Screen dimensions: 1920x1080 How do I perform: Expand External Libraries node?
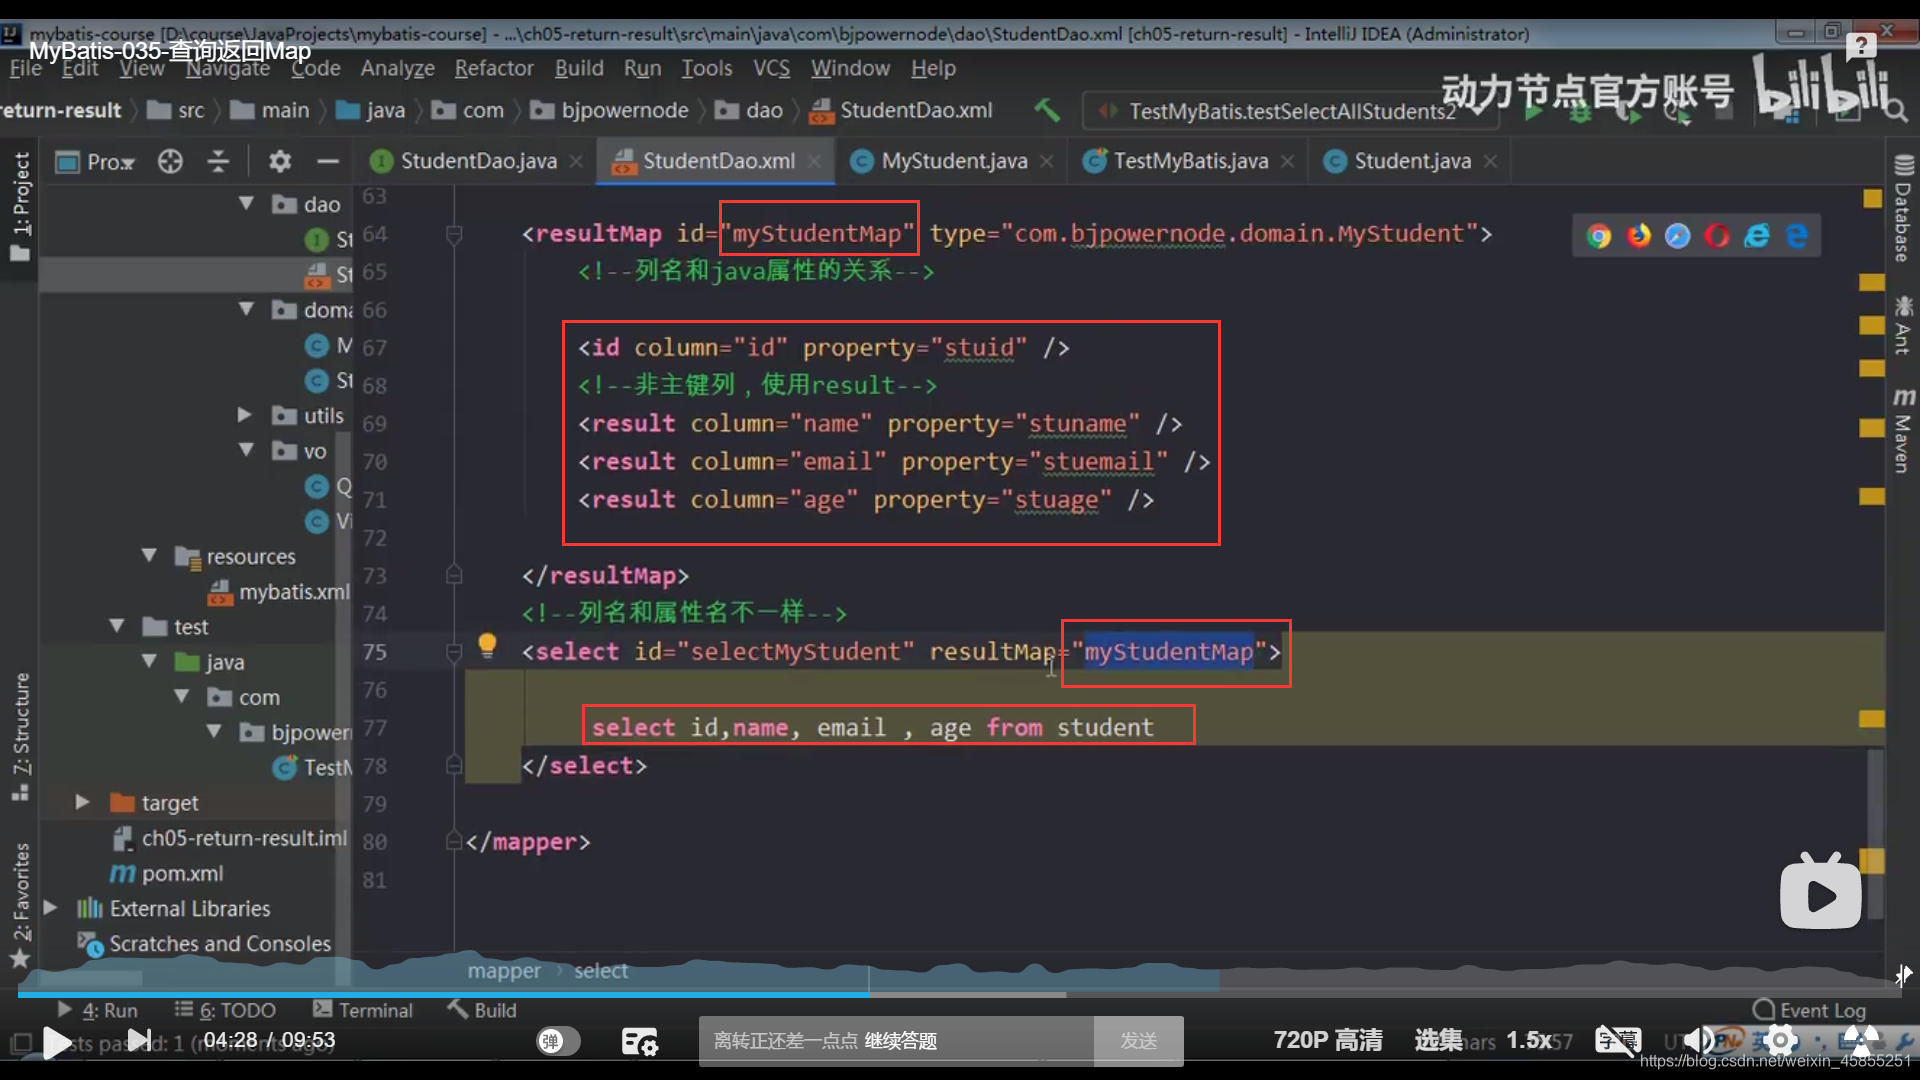pyautogui.click(x=50, y=908)
